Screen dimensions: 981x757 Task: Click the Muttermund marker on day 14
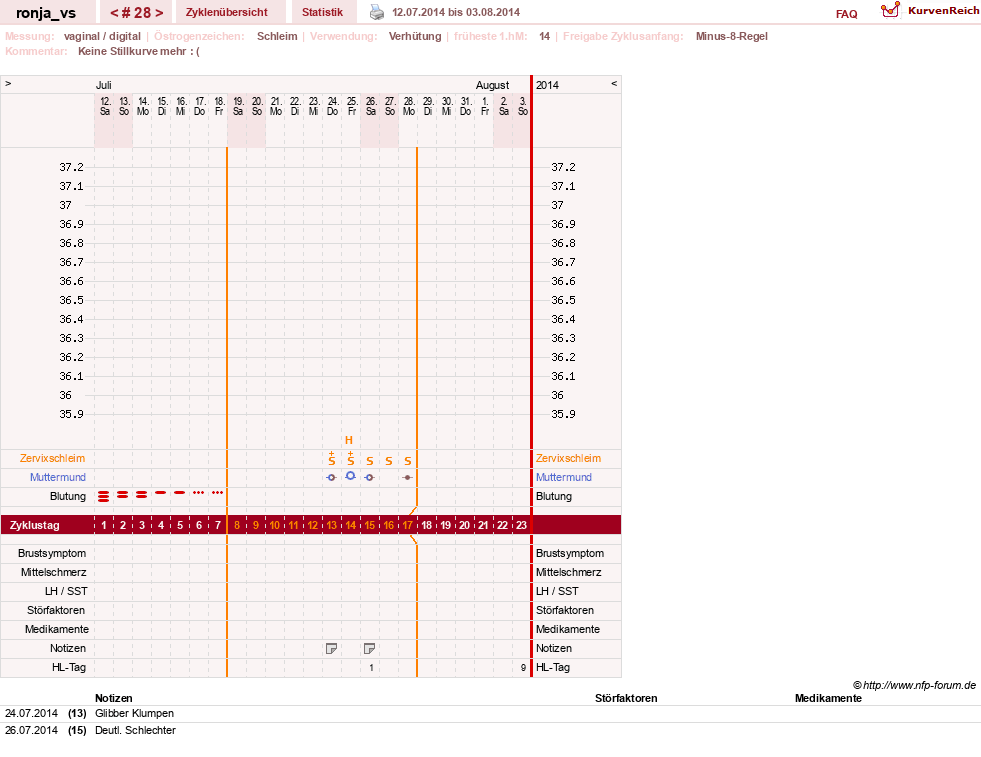(x=350, y=476)
